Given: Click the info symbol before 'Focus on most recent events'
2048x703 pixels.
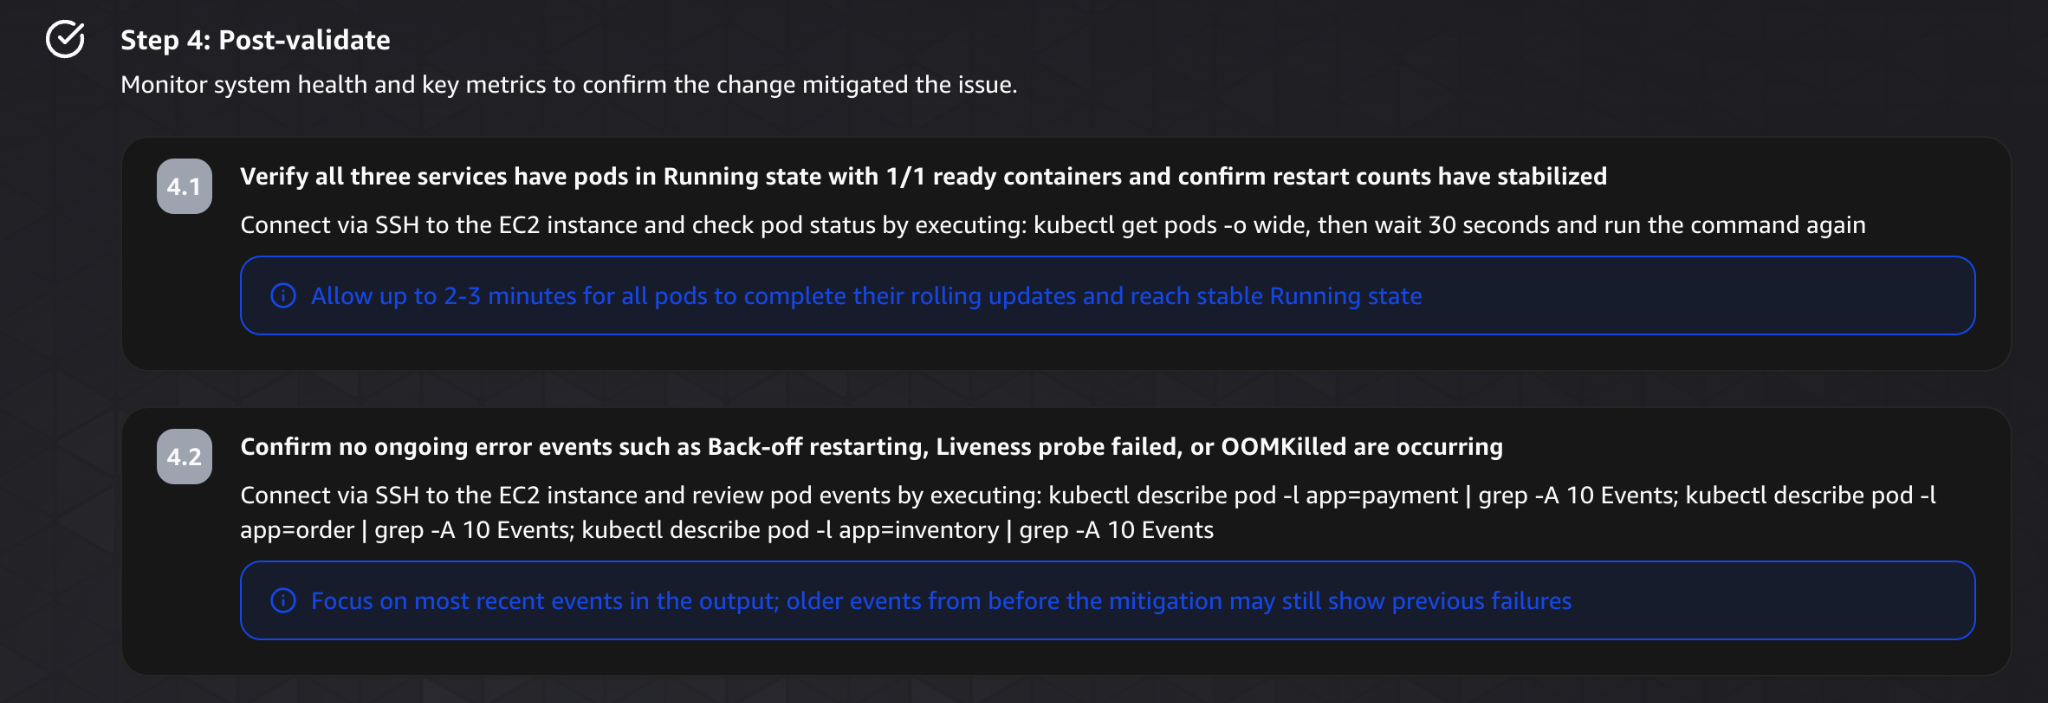Looking at the screenshot, I should click(283, 600).
